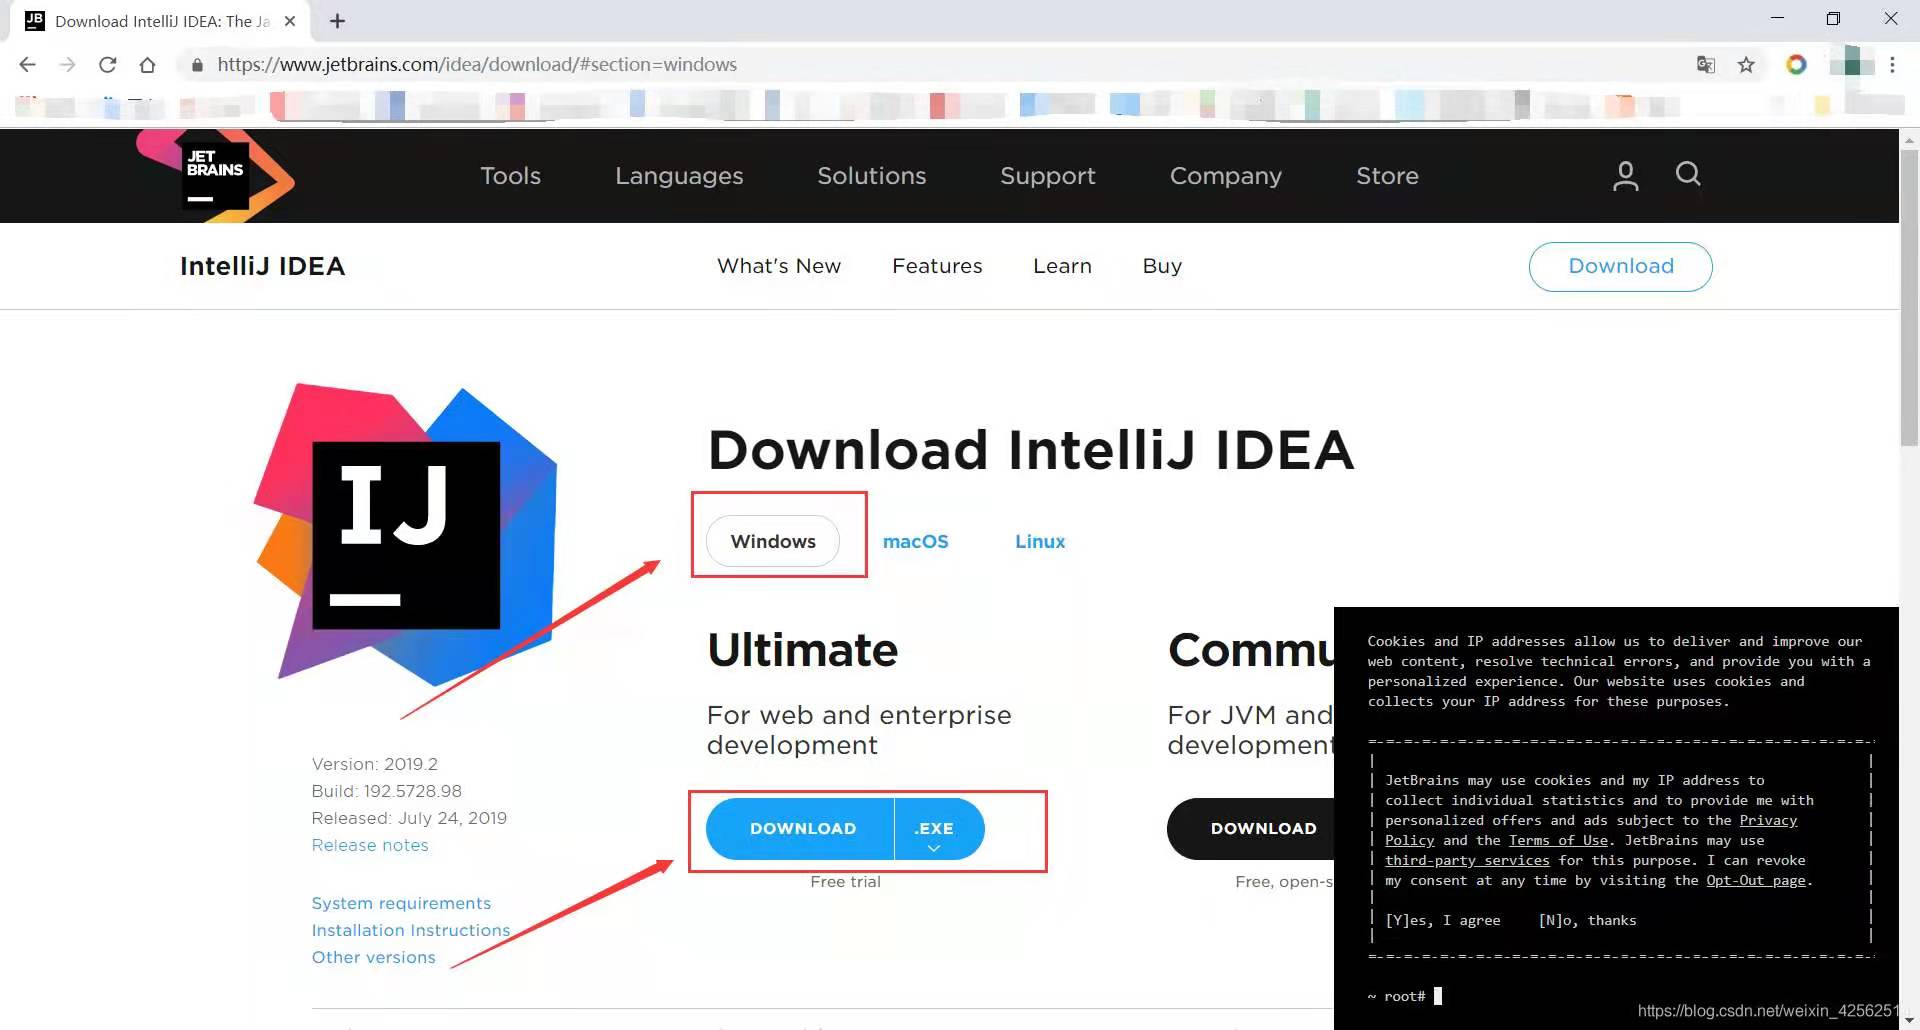Open the site search magnifier
The image size is (1920, 1030).
pos(1688,174)
